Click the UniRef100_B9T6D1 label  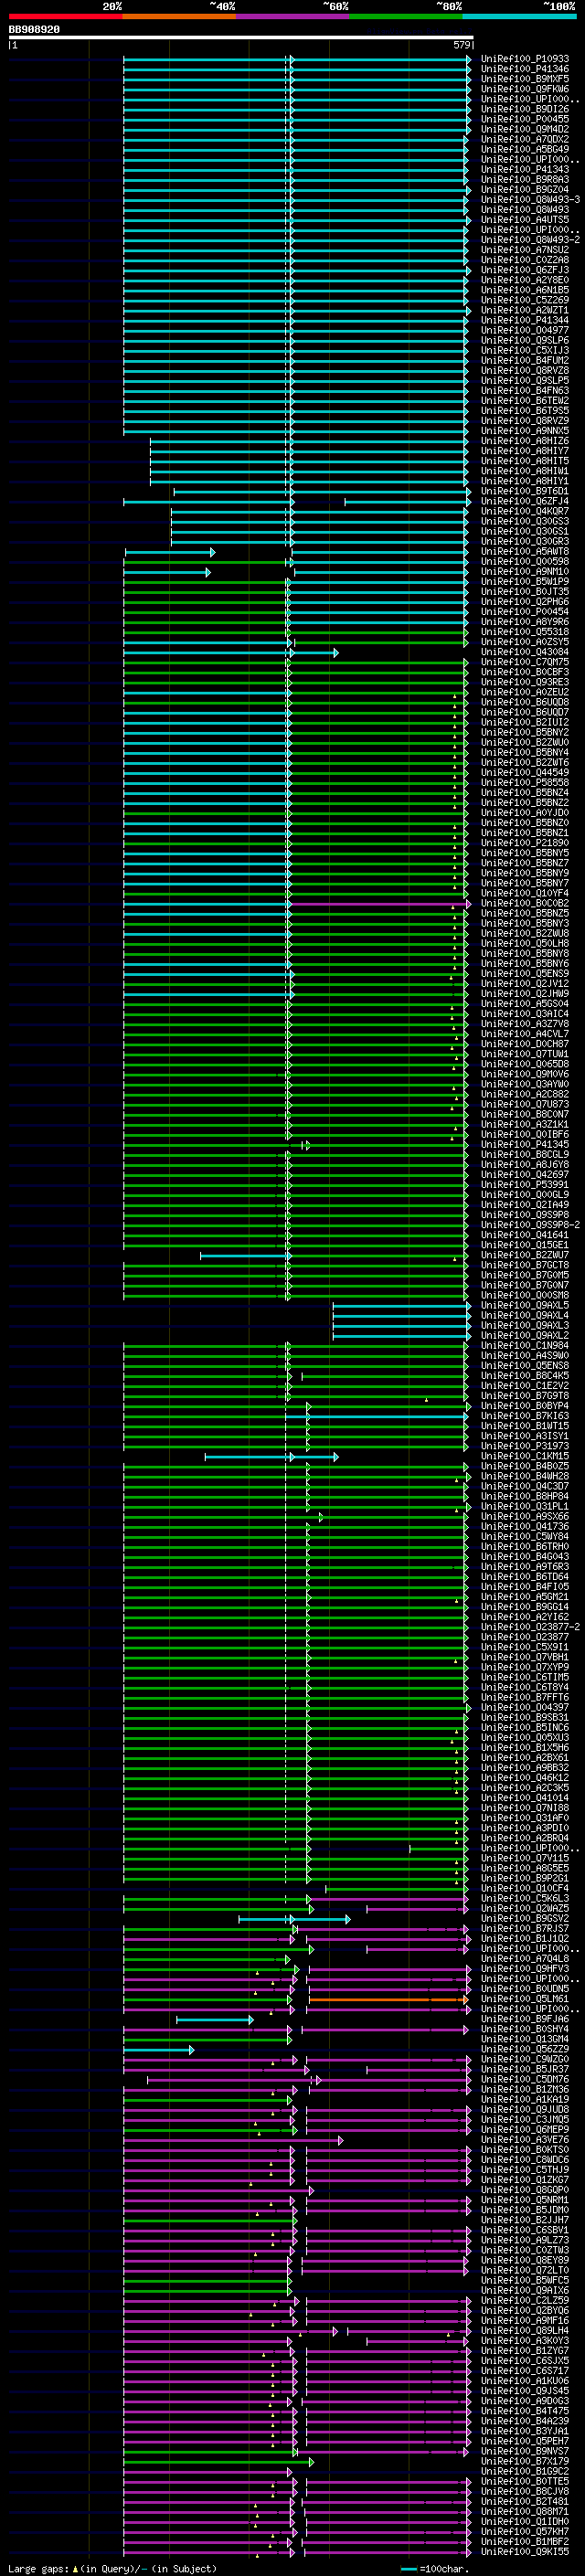525,491
